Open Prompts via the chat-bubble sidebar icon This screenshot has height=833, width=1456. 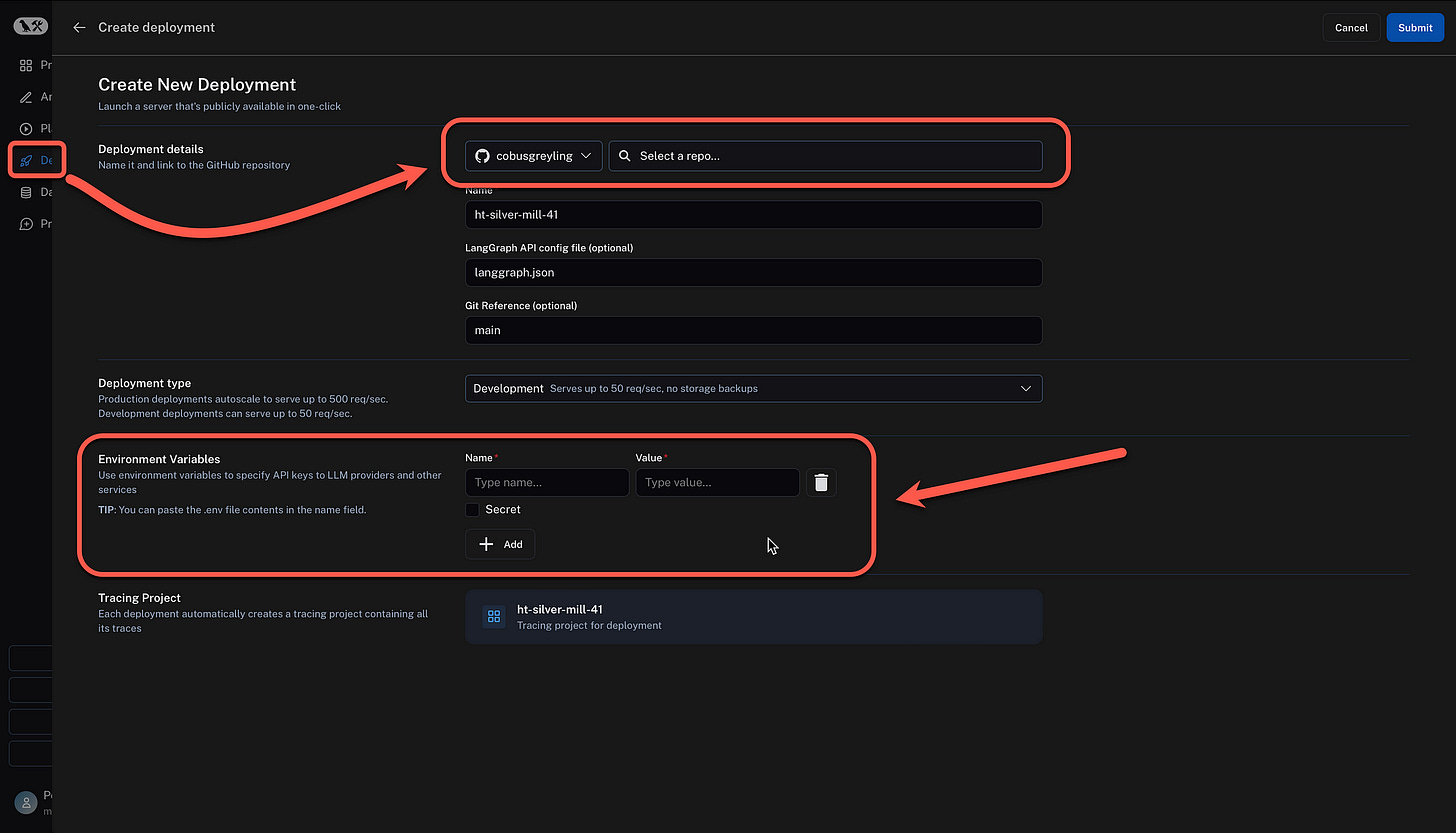[x=27, y=224]
